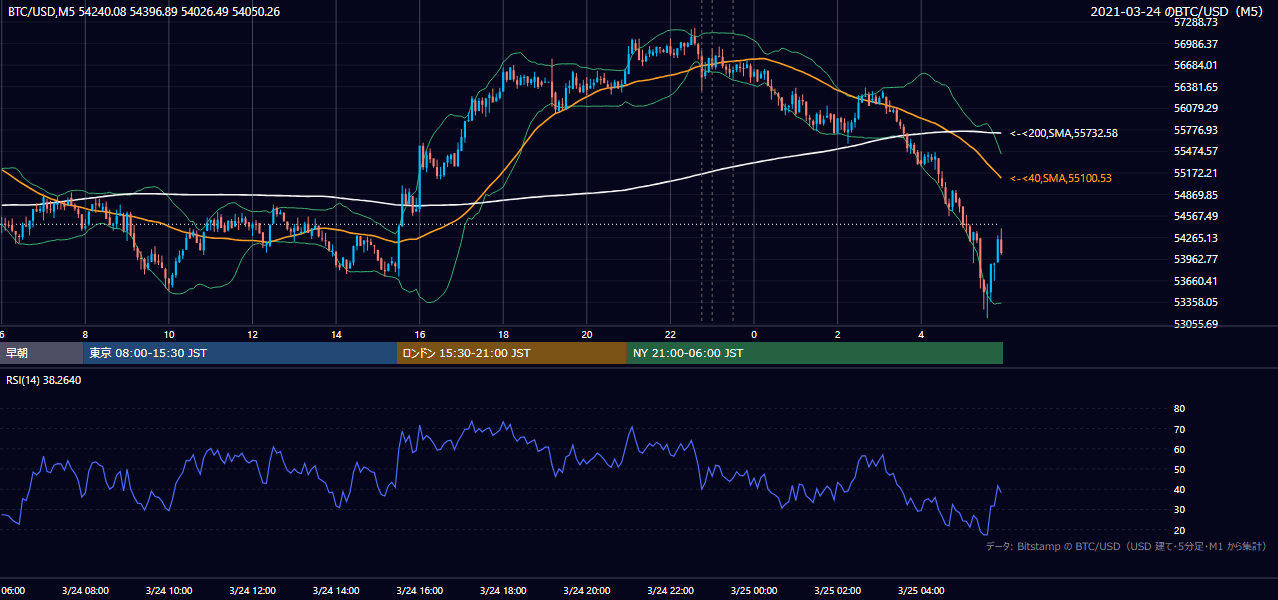1278x600 pixels.
Task: Click the 3/25 04:00 date axis label
Action: (x=921, y=591)
